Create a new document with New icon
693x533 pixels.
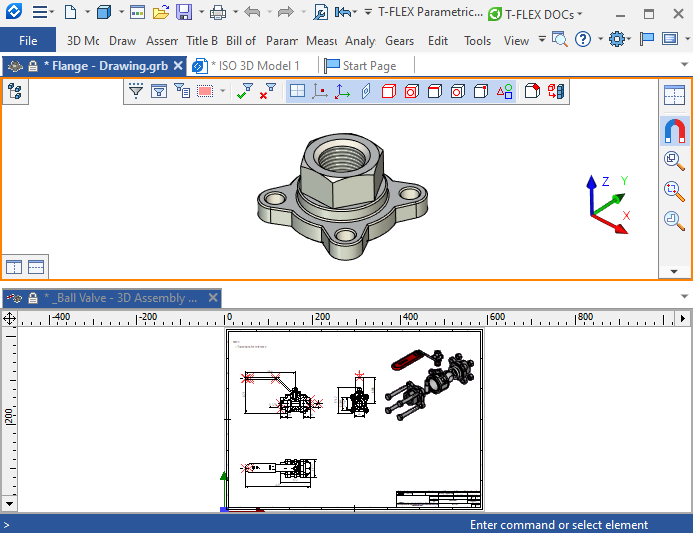pos(70,12)
